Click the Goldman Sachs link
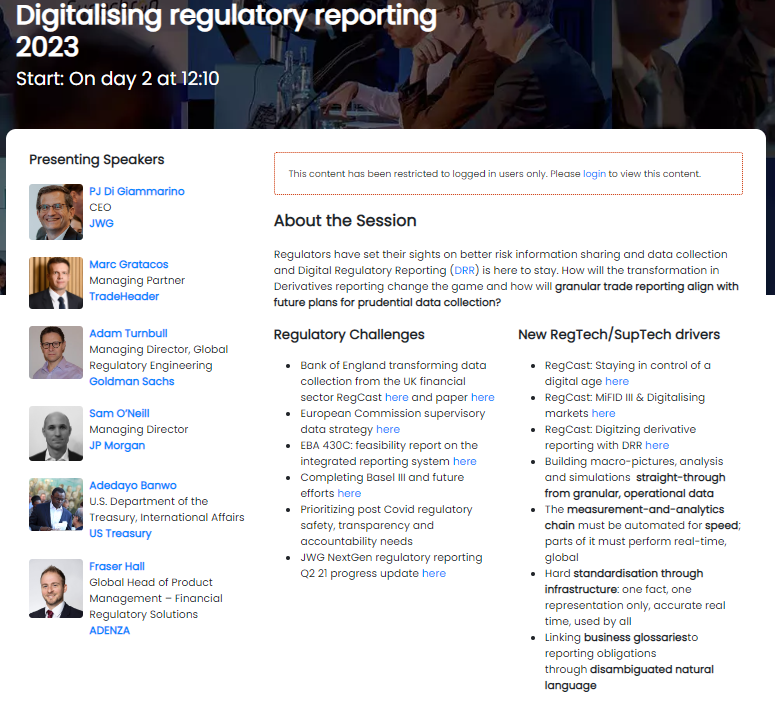Screen dimensions: 775x707 coord(131,381)
